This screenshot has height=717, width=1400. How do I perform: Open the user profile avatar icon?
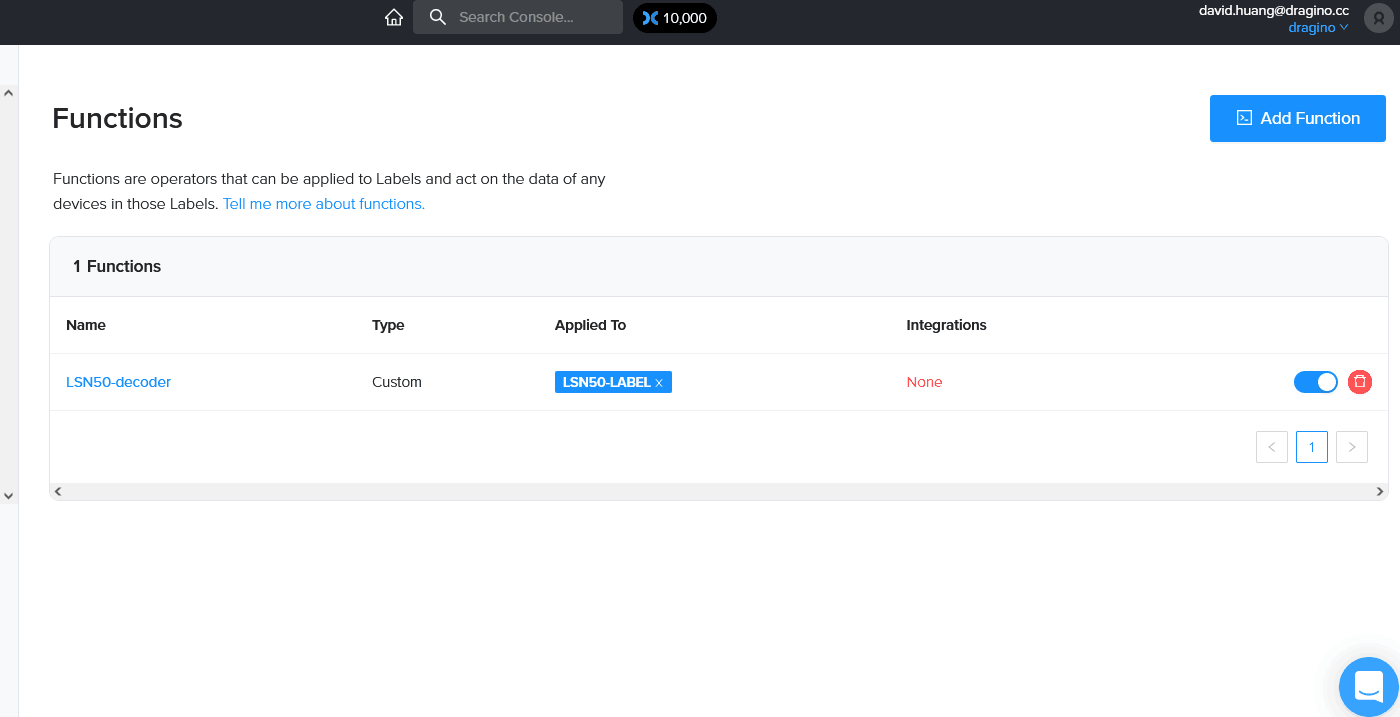1379,18
